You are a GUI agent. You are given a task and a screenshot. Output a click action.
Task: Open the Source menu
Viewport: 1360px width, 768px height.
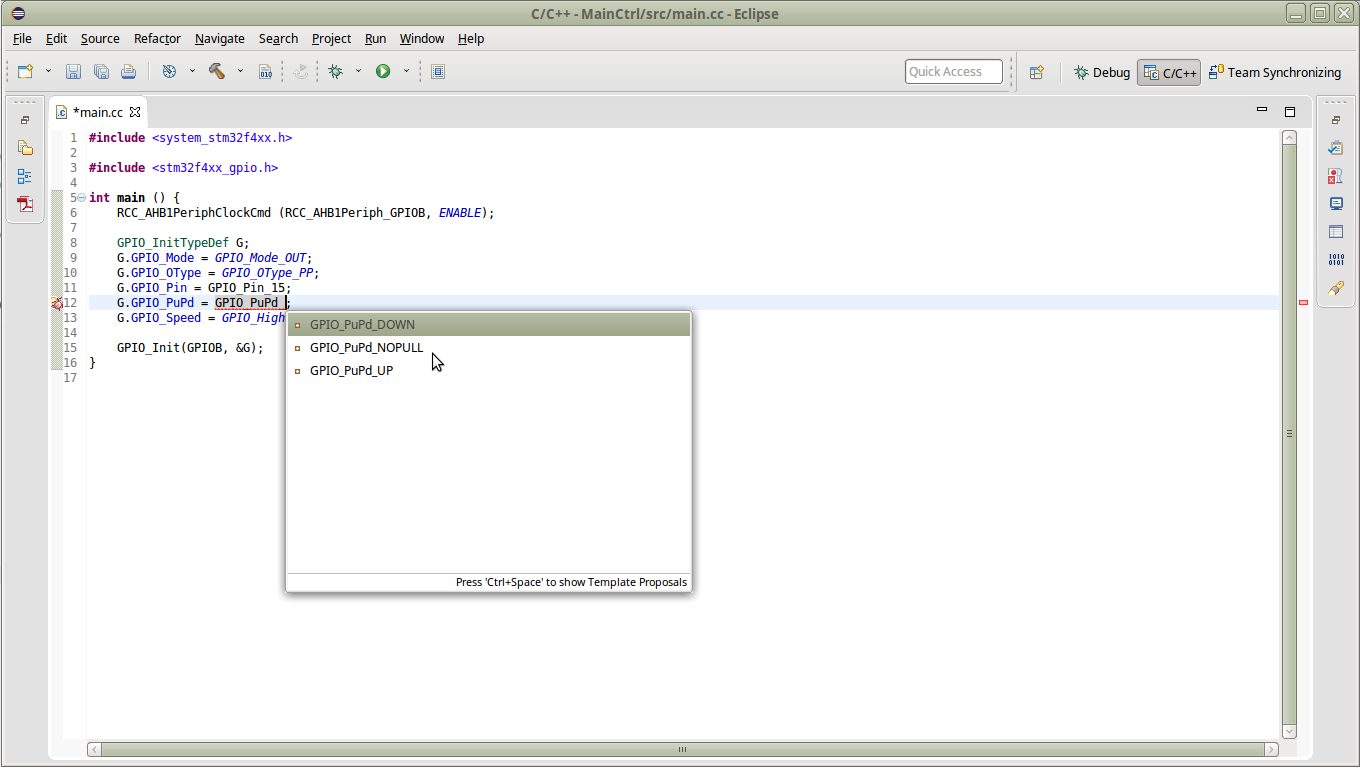(100, 38)
